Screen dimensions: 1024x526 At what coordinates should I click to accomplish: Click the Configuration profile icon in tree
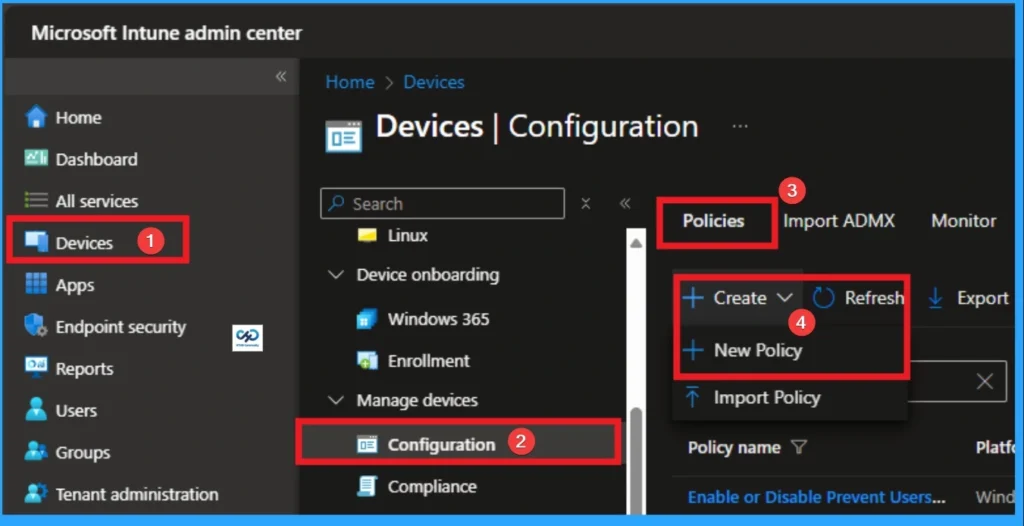coord(367,445)
